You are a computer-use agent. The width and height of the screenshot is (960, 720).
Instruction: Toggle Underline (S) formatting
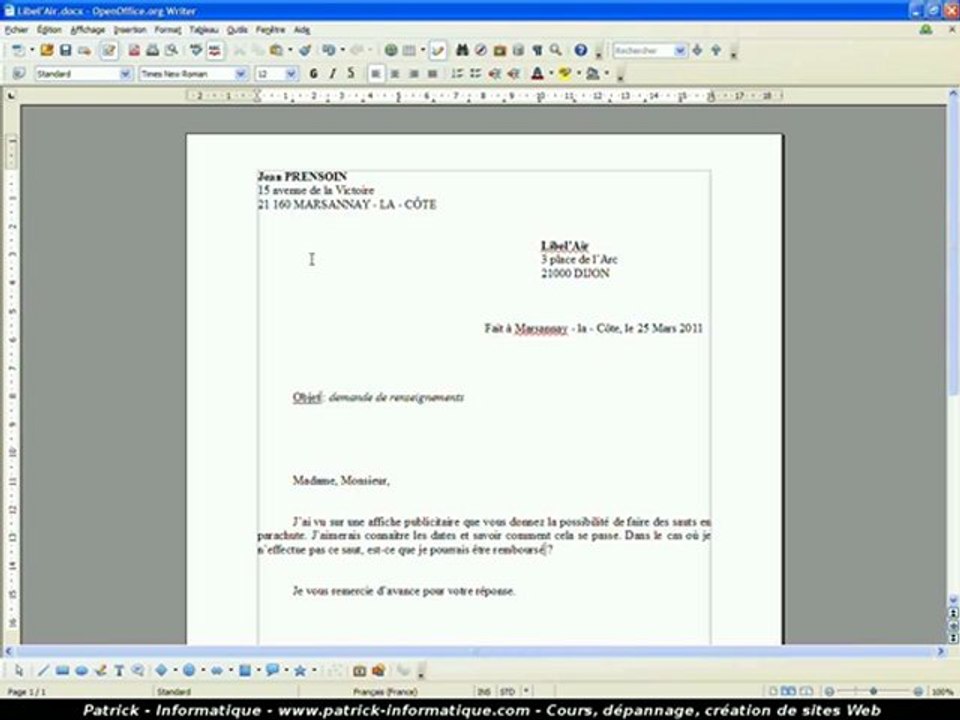point(351,73)
